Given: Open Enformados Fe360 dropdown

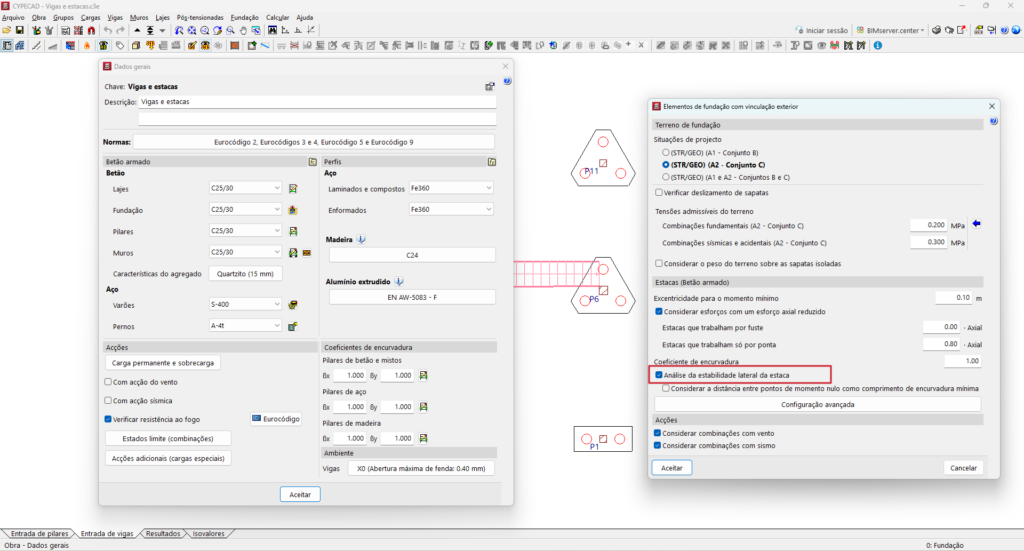Looking at the screenshot, I should click(x=451, y=210).
